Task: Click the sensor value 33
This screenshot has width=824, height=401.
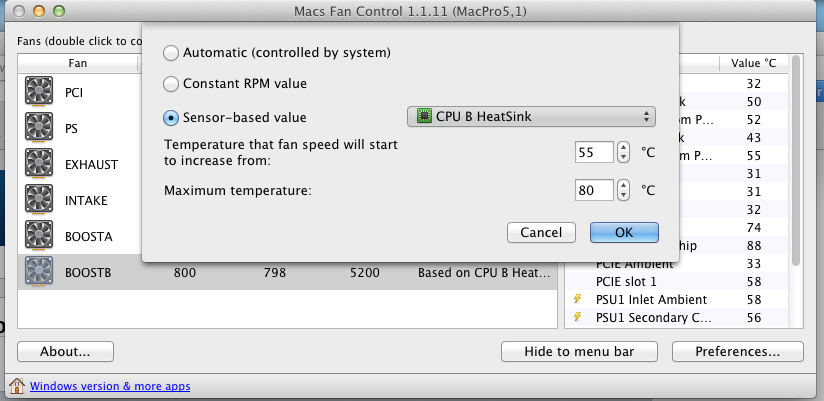Action: coord(754,263)
